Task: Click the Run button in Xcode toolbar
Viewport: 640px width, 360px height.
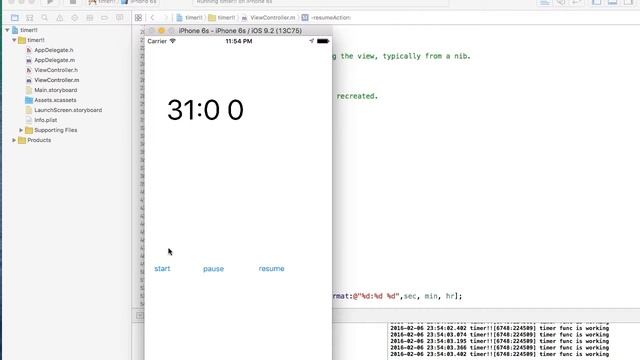Action: coord(50,2)
